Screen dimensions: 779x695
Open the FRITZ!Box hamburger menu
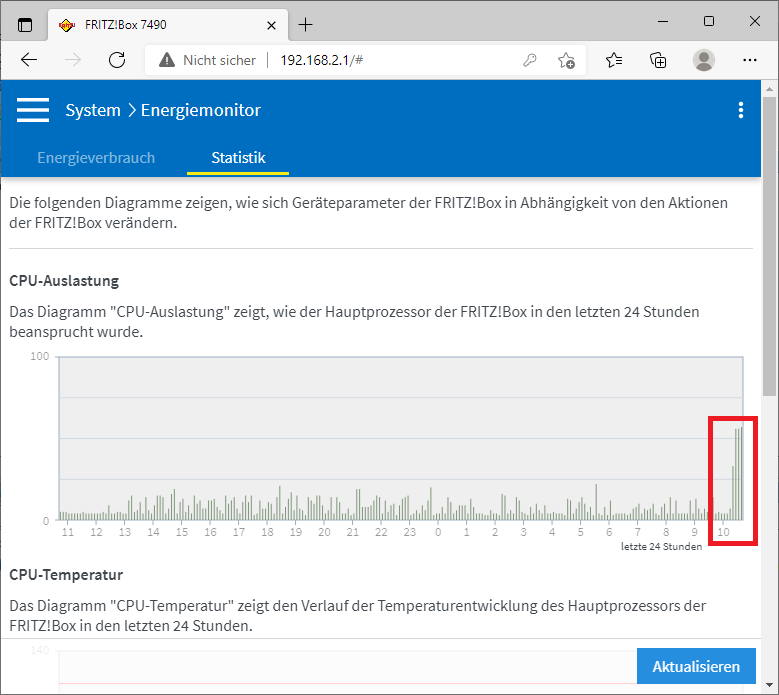click(33, 110)
